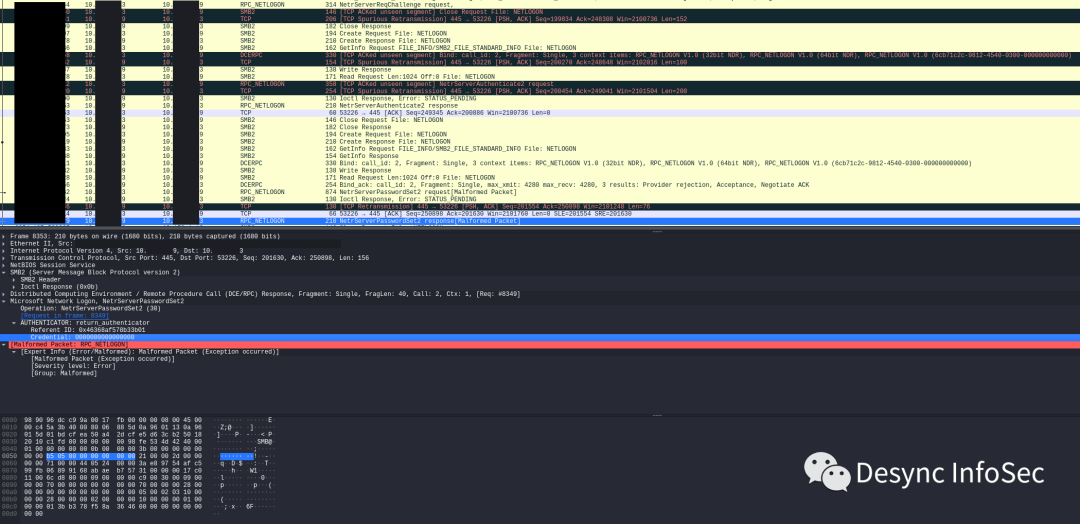
Task: Expand the Transmission Control Protocol node
Action: [4, 258]
